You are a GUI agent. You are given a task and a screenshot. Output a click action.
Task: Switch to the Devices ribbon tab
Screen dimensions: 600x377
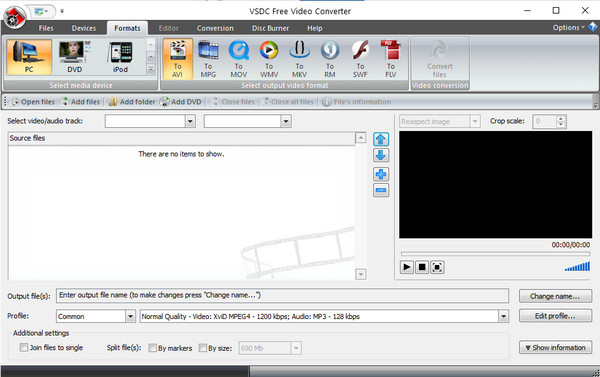click(x=84, y=28)
